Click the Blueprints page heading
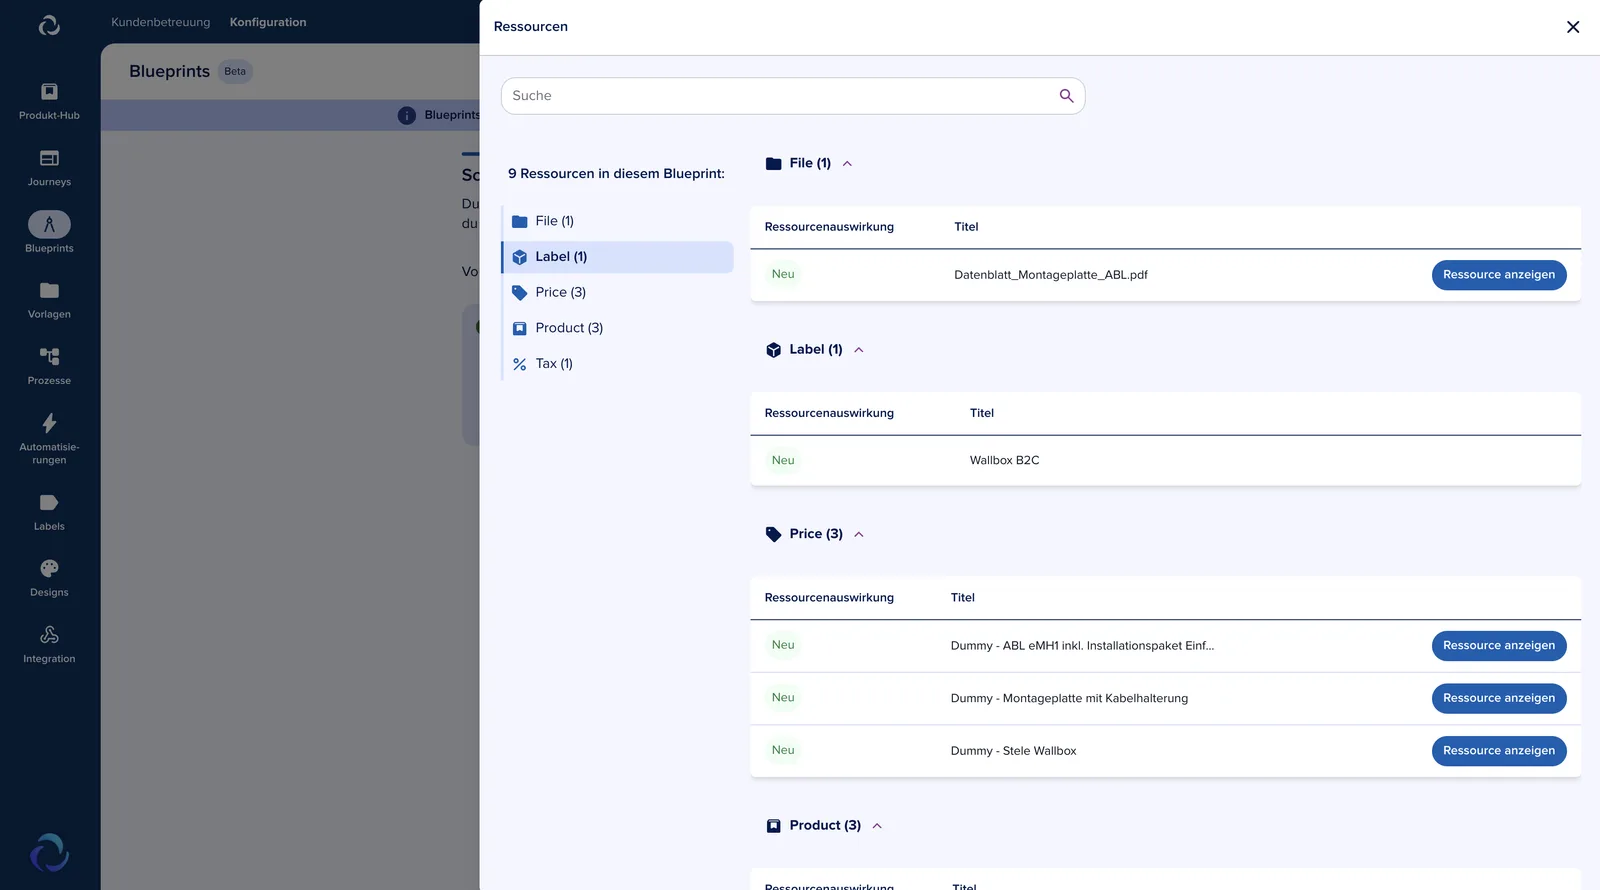 (169, 72)
